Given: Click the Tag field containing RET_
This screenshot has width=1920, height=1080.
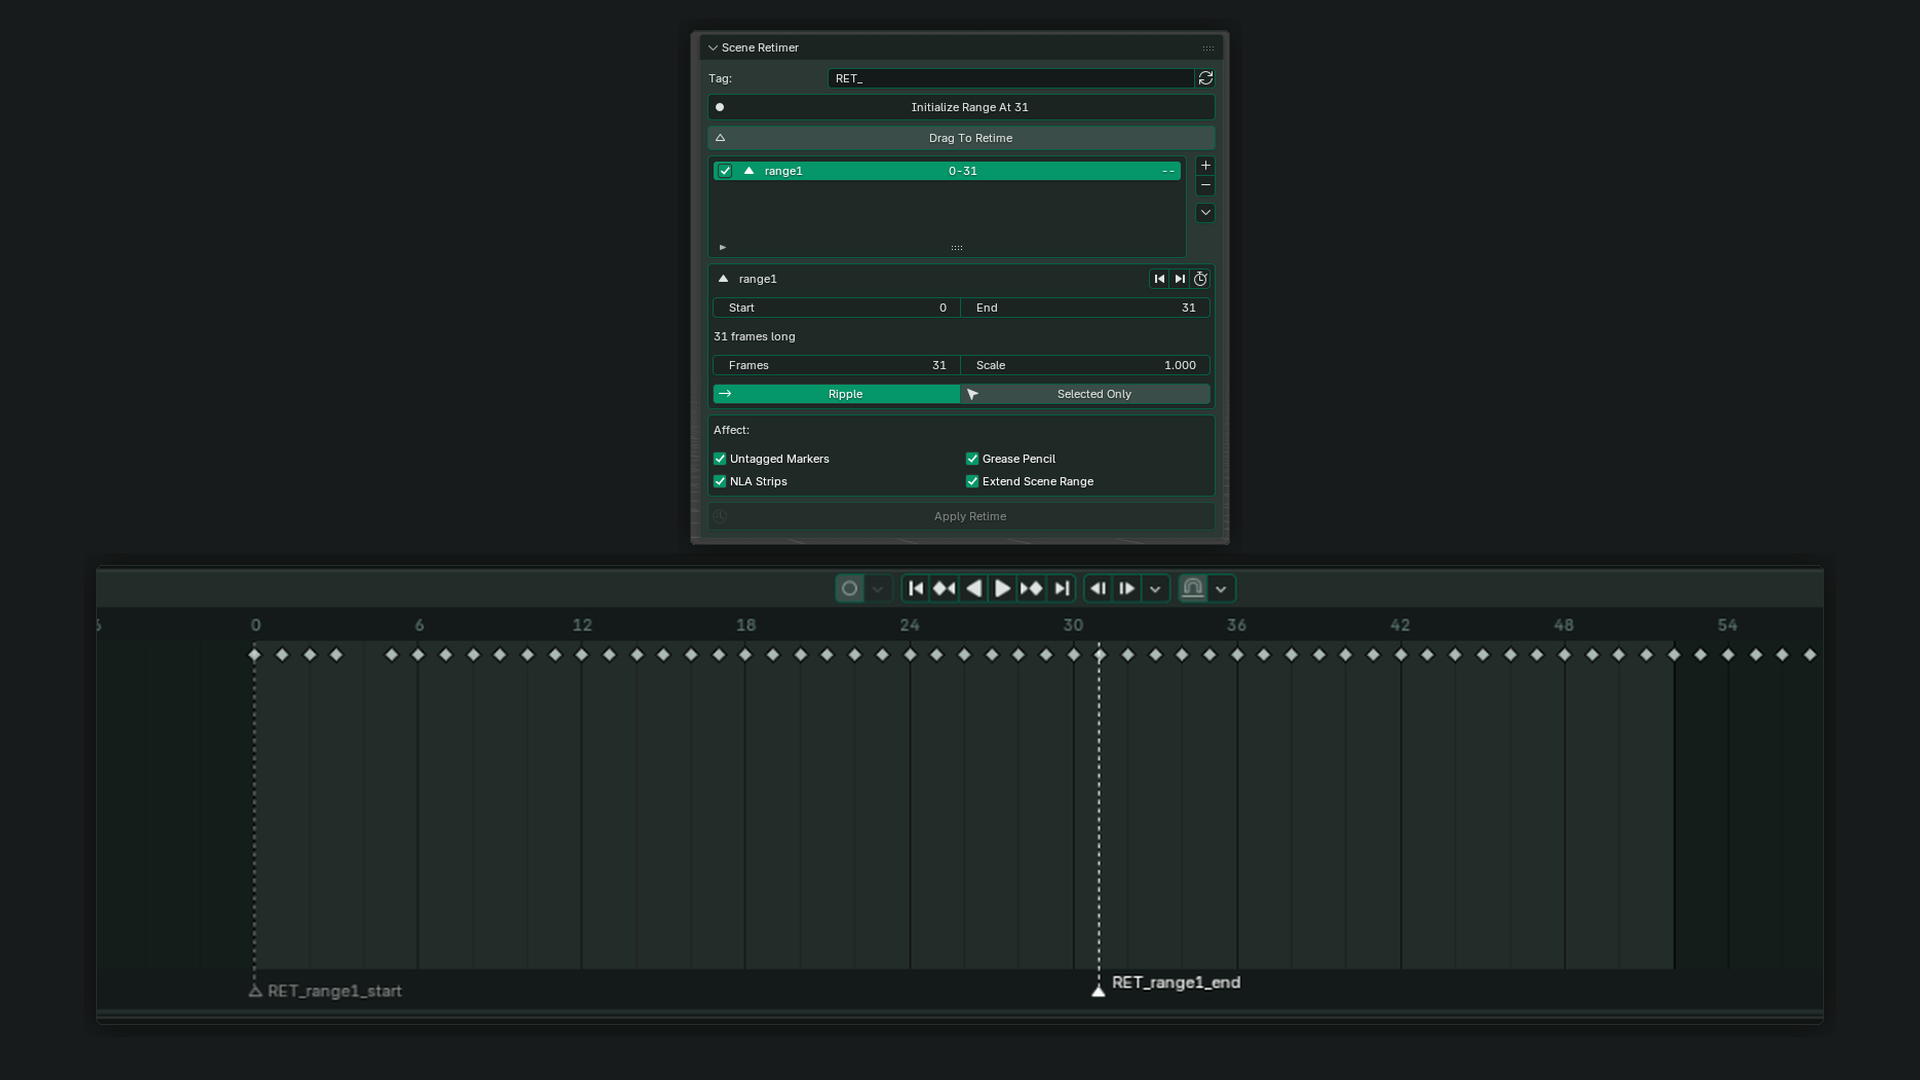Looking at the screenshot, I should 1010,78.
